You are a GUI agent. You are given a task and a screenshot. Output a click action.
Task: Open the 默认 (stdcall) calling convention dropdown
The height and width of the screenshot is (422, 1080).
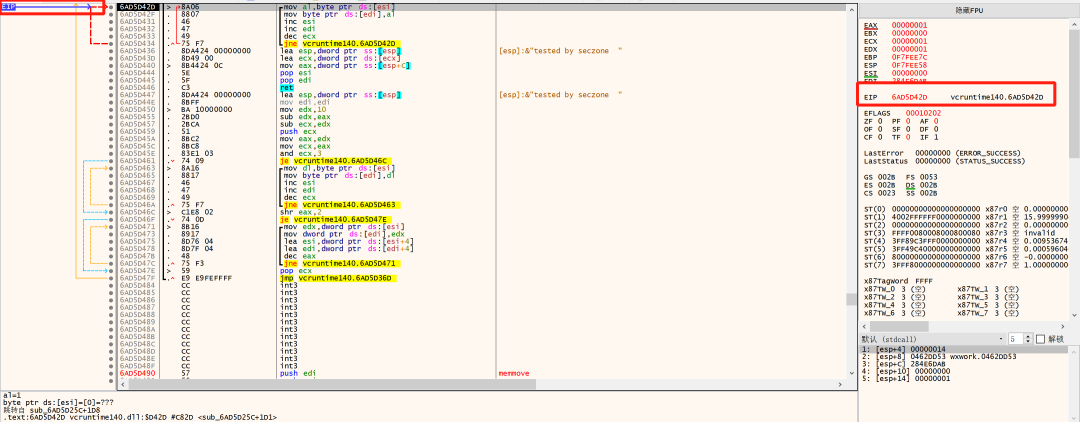(x=930, y=339)
